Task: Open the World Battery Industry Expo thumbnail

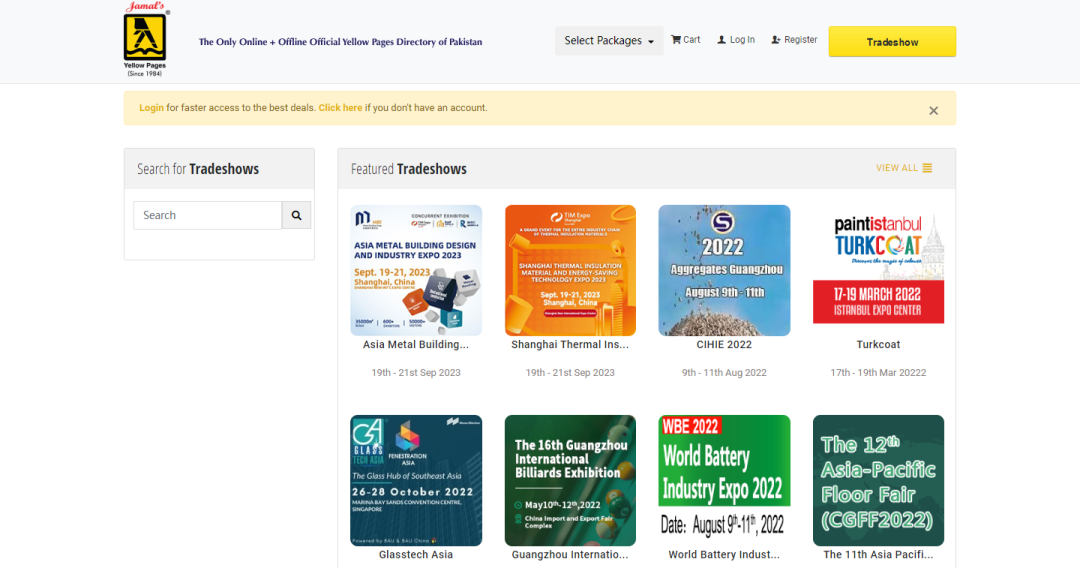Action: [724, 481]
